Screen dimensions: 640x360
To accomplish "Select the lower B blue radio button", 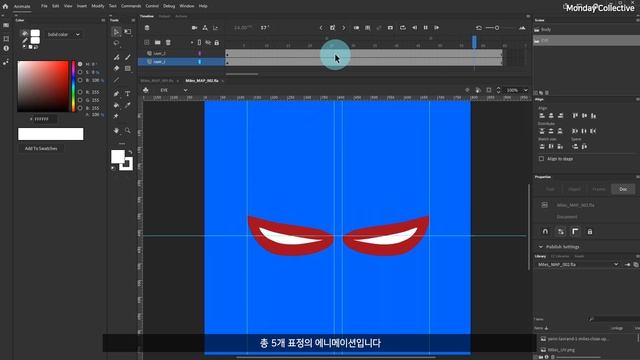I will [80, 108].
